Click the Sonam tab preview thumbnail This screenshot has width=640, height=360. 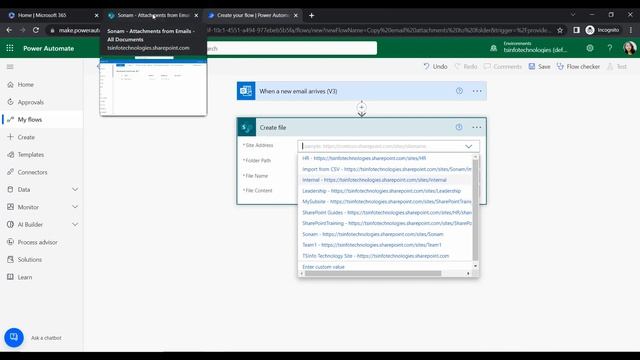pos(153,87)
